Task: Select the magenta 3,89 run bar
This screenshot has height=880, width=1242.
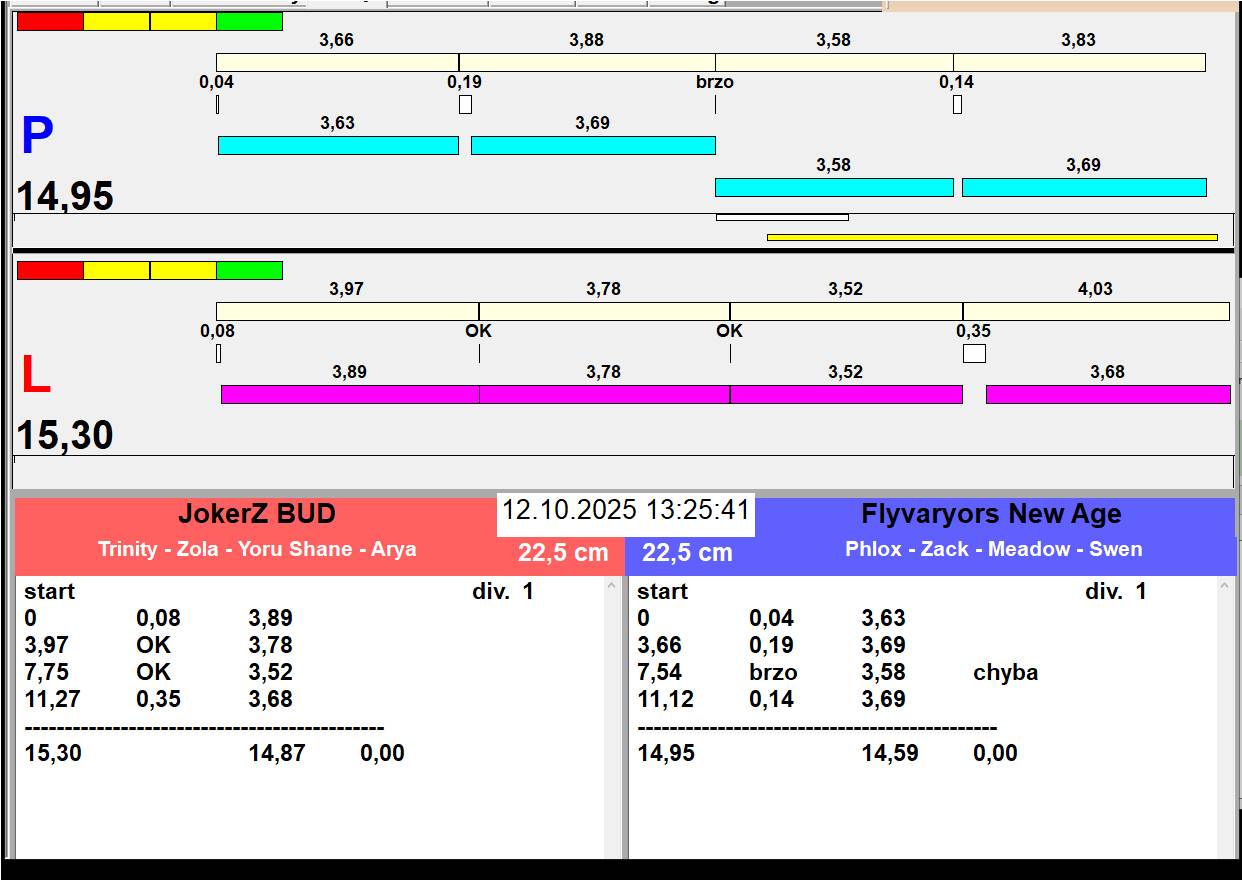Action: [x=350, y=394]
